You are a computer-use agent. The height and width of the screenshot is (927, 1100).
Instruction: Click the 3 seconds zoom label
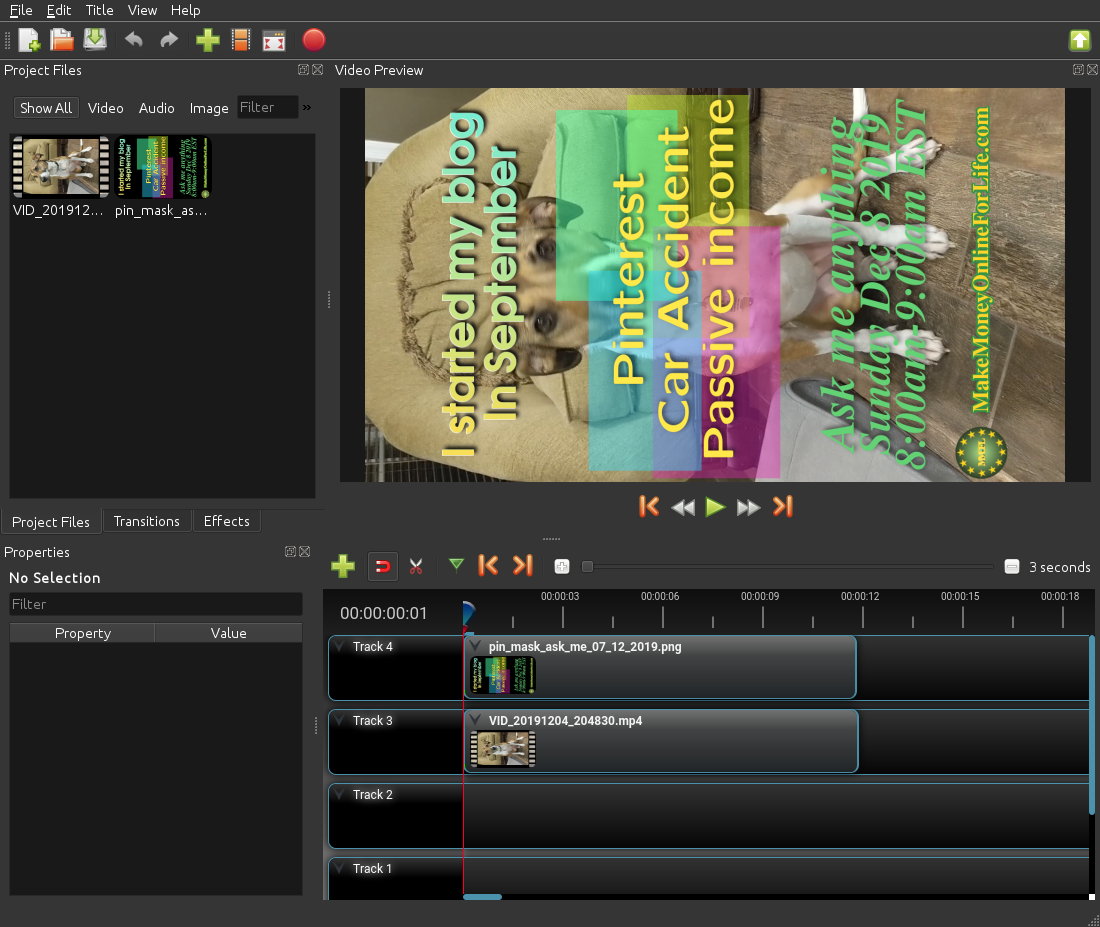[x=1059, y=567]
